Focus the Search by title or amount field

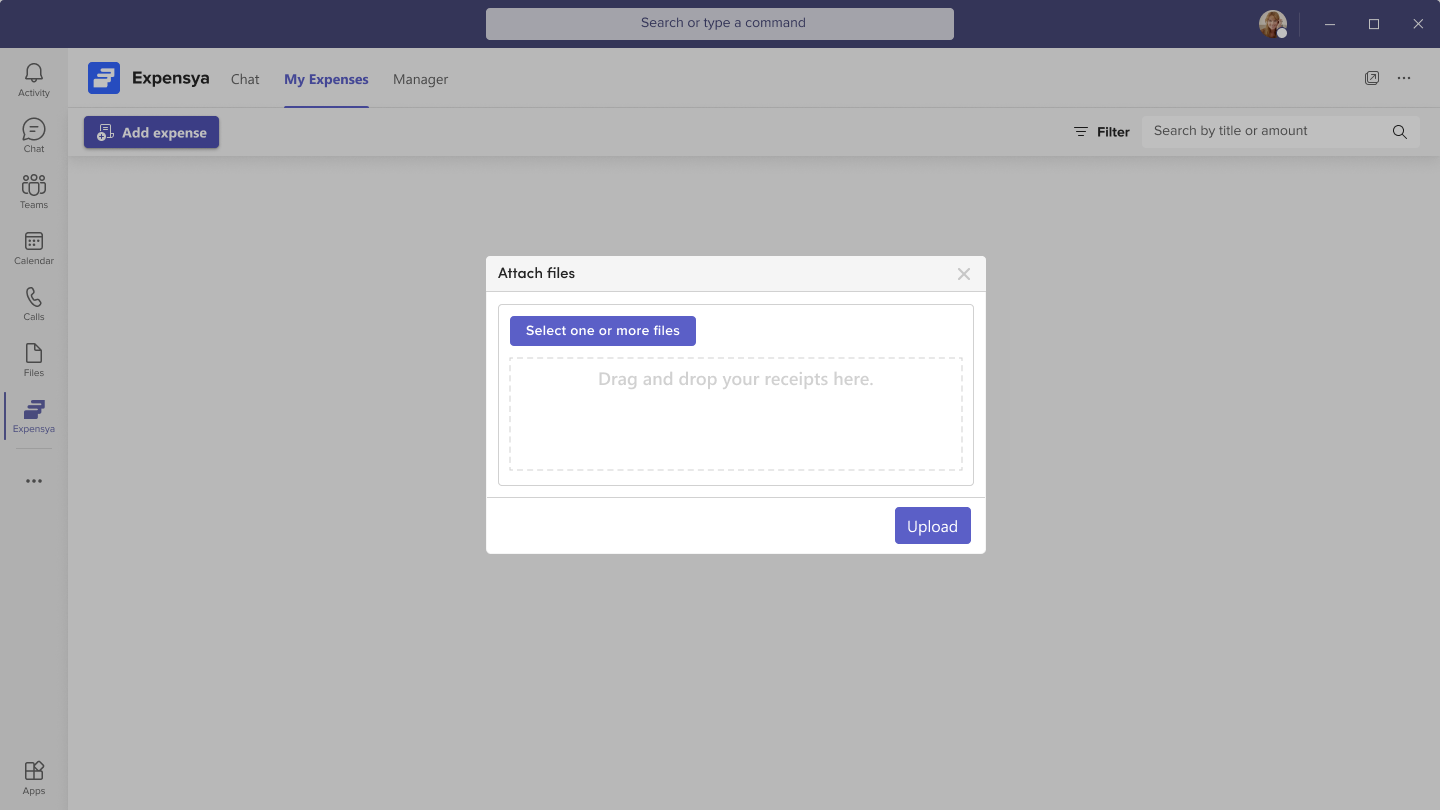pos(1265,131)
